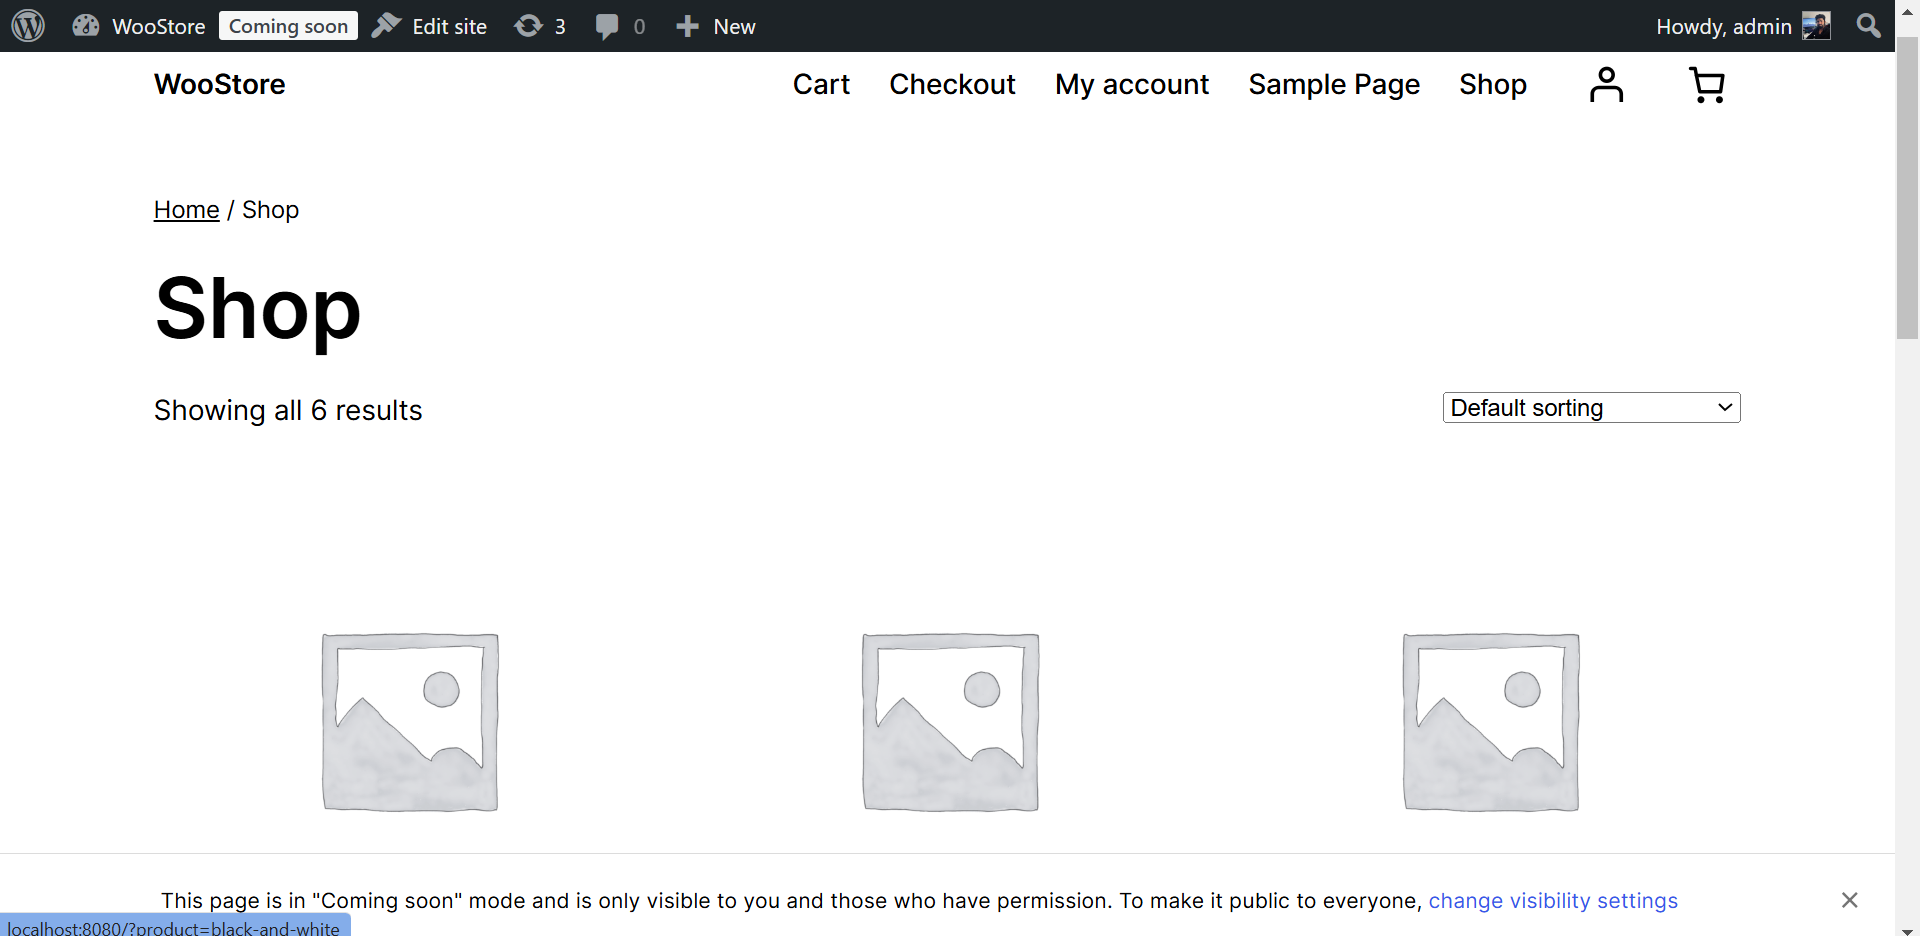Image resolution: width=1920 pixels, height=936 pixels.
Task: Click the change visibility settings link
Action: tap(1552, 901)
